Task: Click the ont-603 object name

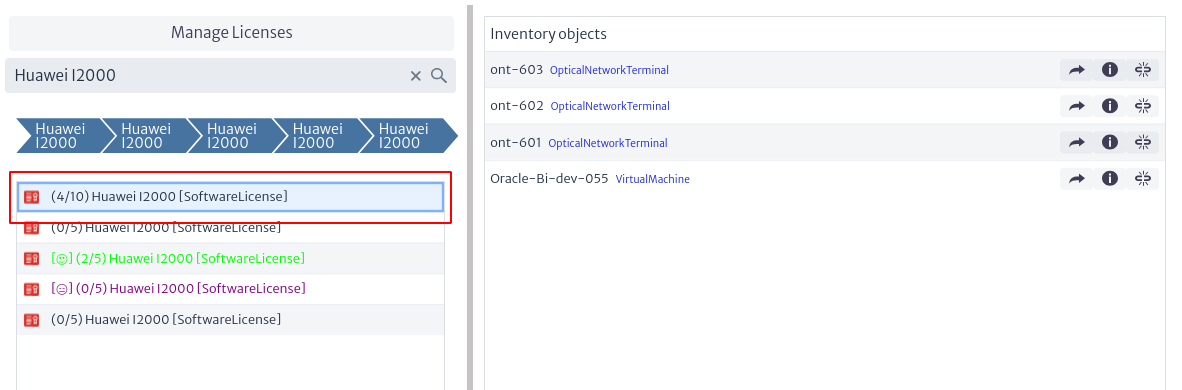Action: click(x=516, y=69)
